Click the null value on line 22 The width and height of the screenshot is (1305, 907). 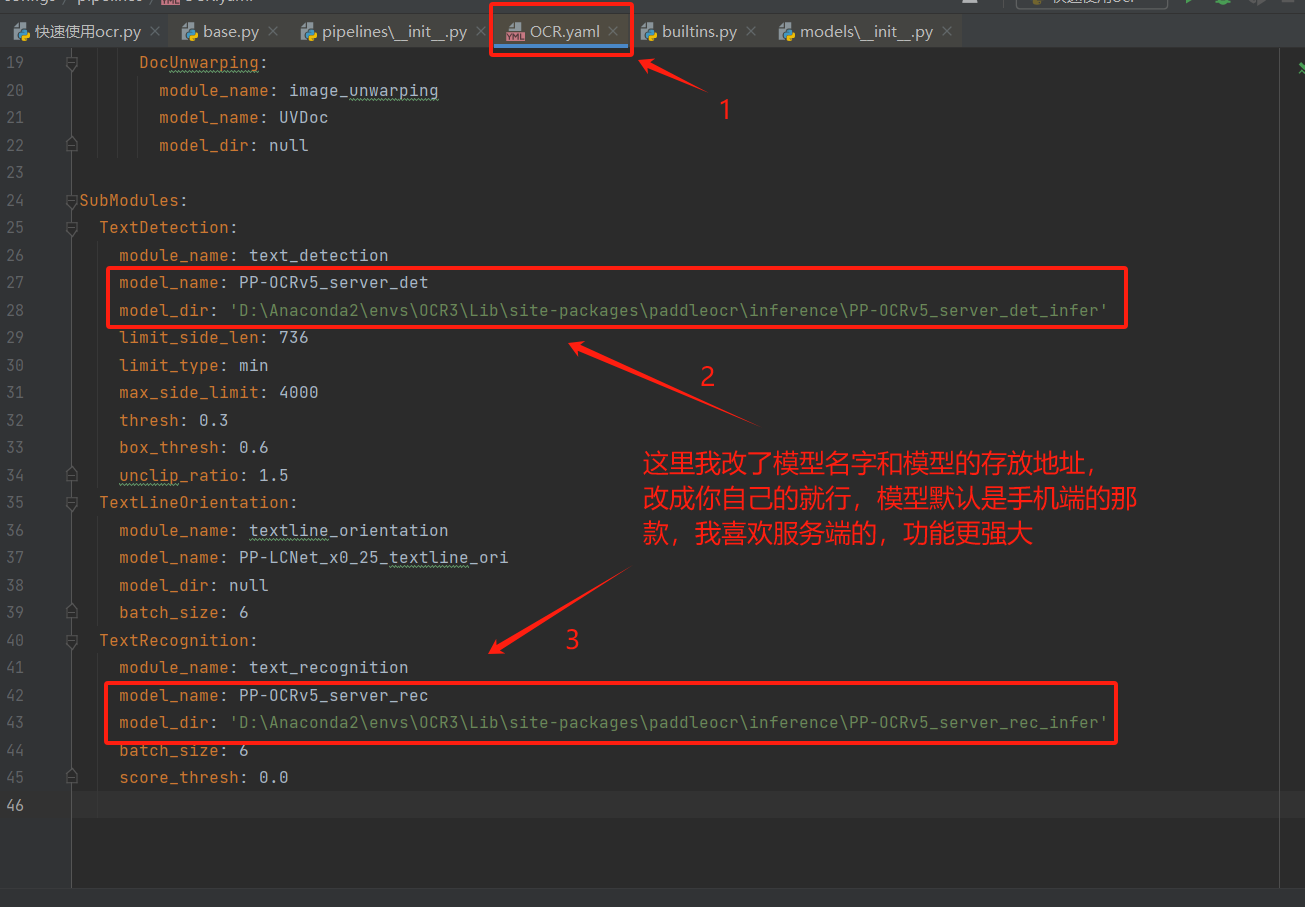coord(289,145)
